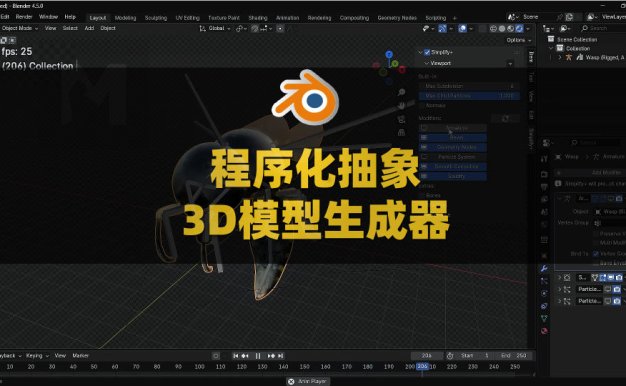Jump to timeline start frame
This screenshot has height=386, width=626.
pos(236,356)
